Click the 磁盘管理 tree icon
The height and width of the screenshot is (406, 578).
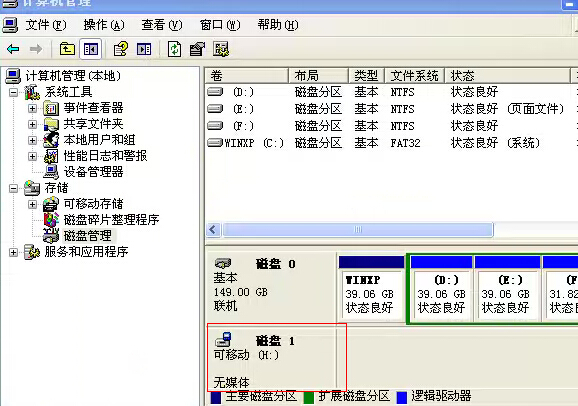[51, 236]
